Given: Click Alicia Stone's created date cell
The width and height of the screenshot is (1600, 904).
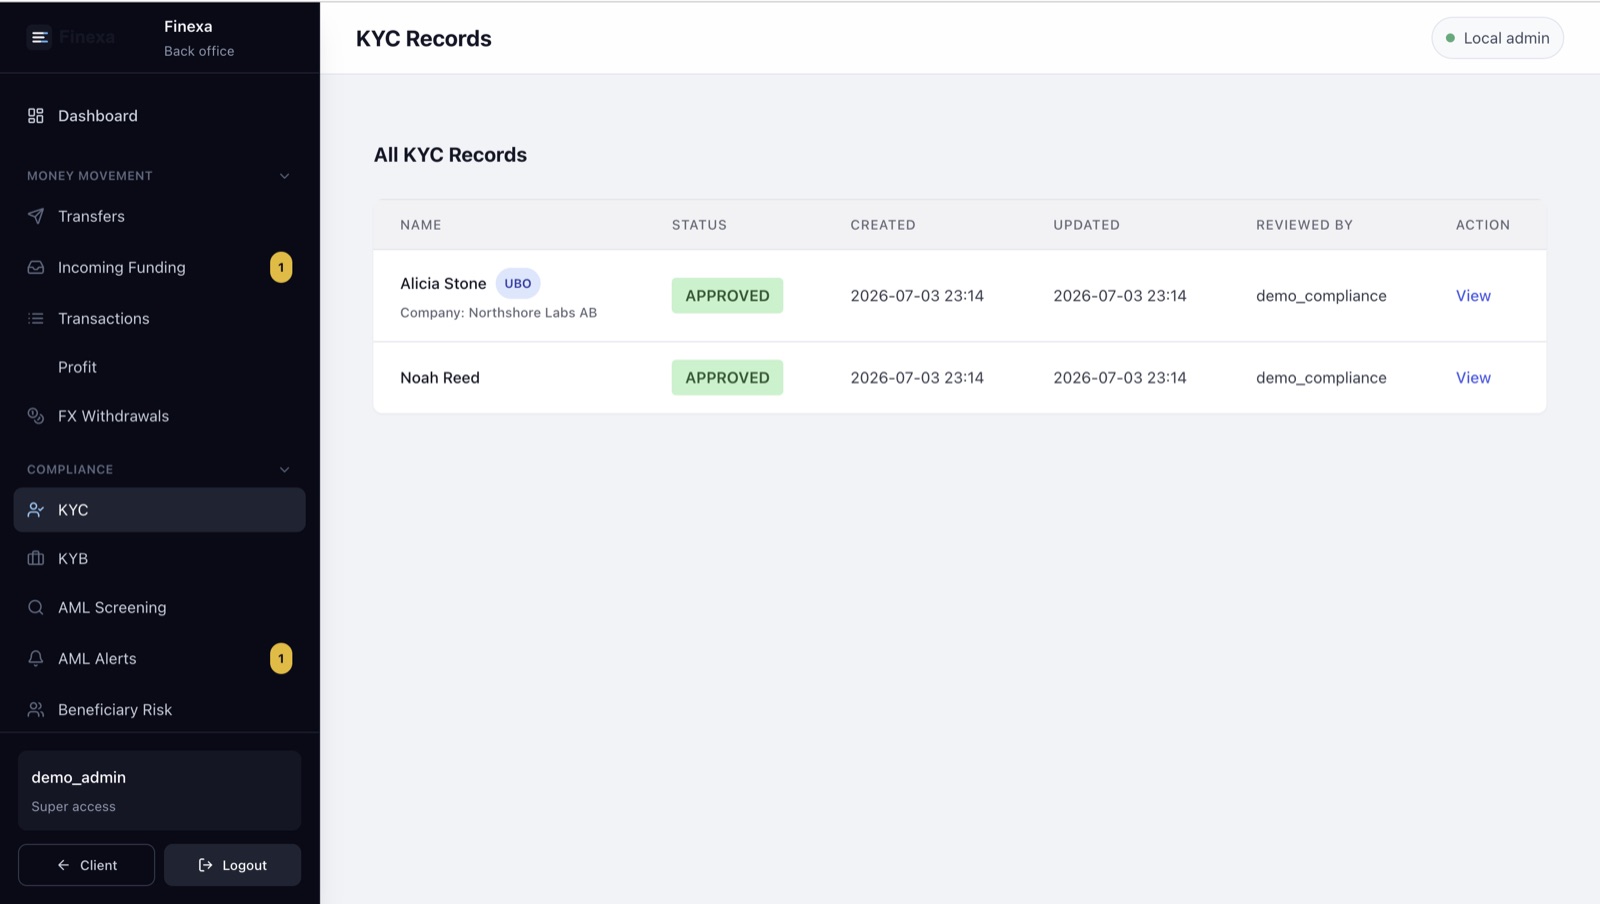Looking at the screenshot, I should (917, 296).
